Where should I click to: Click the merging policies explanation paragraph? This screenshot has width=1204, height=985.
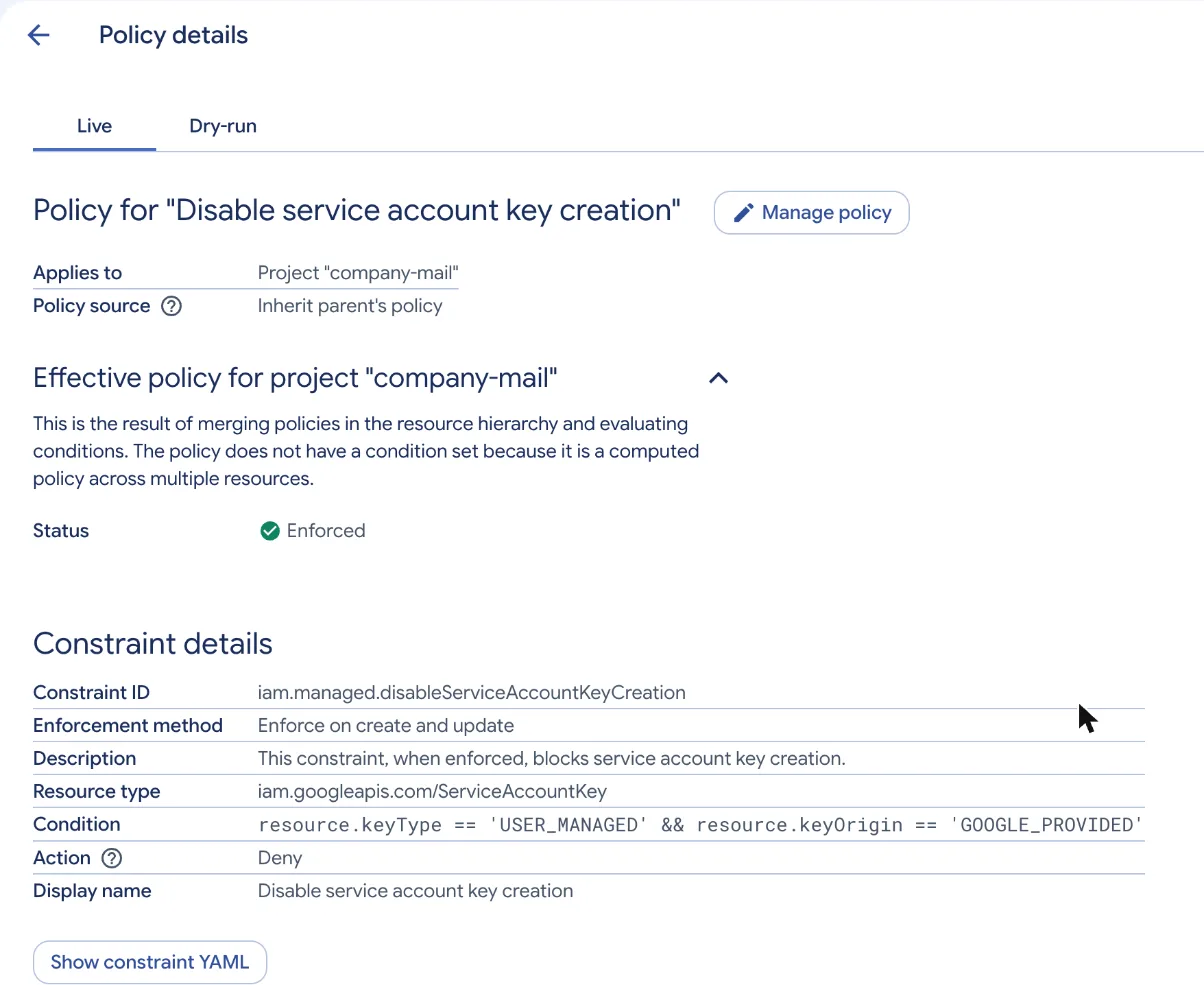tap(366, 451)
